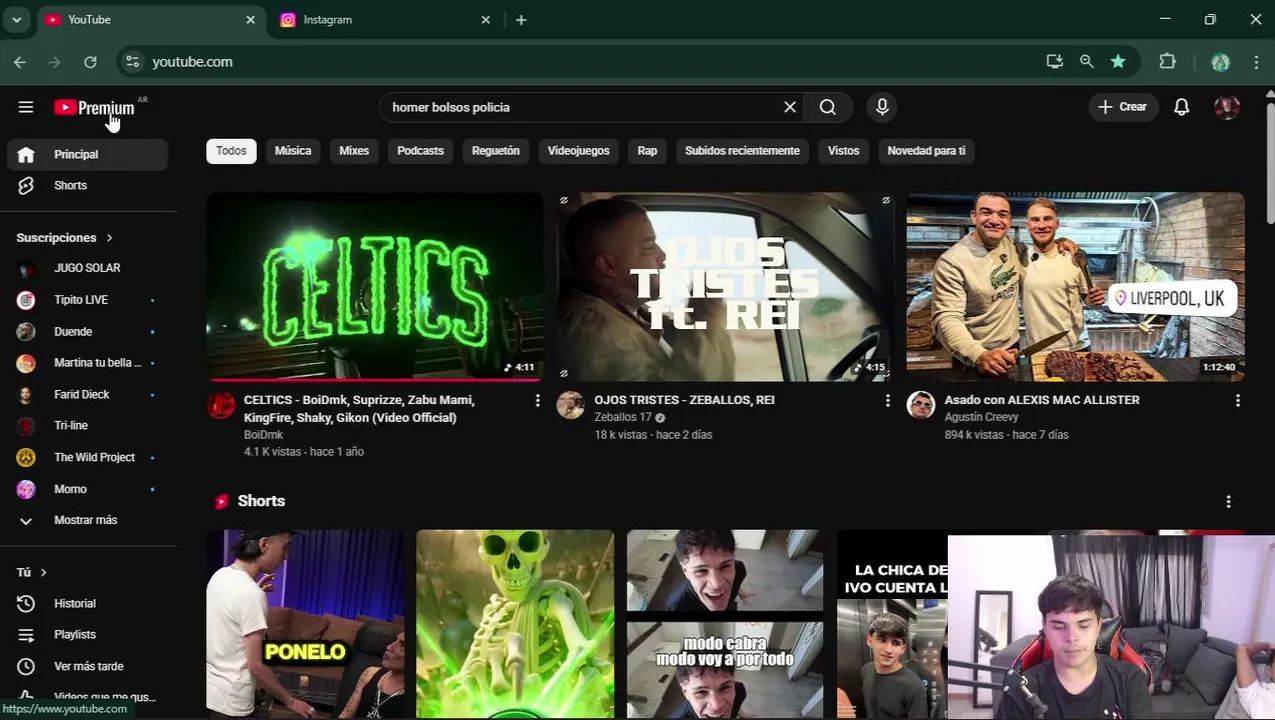Open Farid Dieck subscription channel

(x=88, y=394)
